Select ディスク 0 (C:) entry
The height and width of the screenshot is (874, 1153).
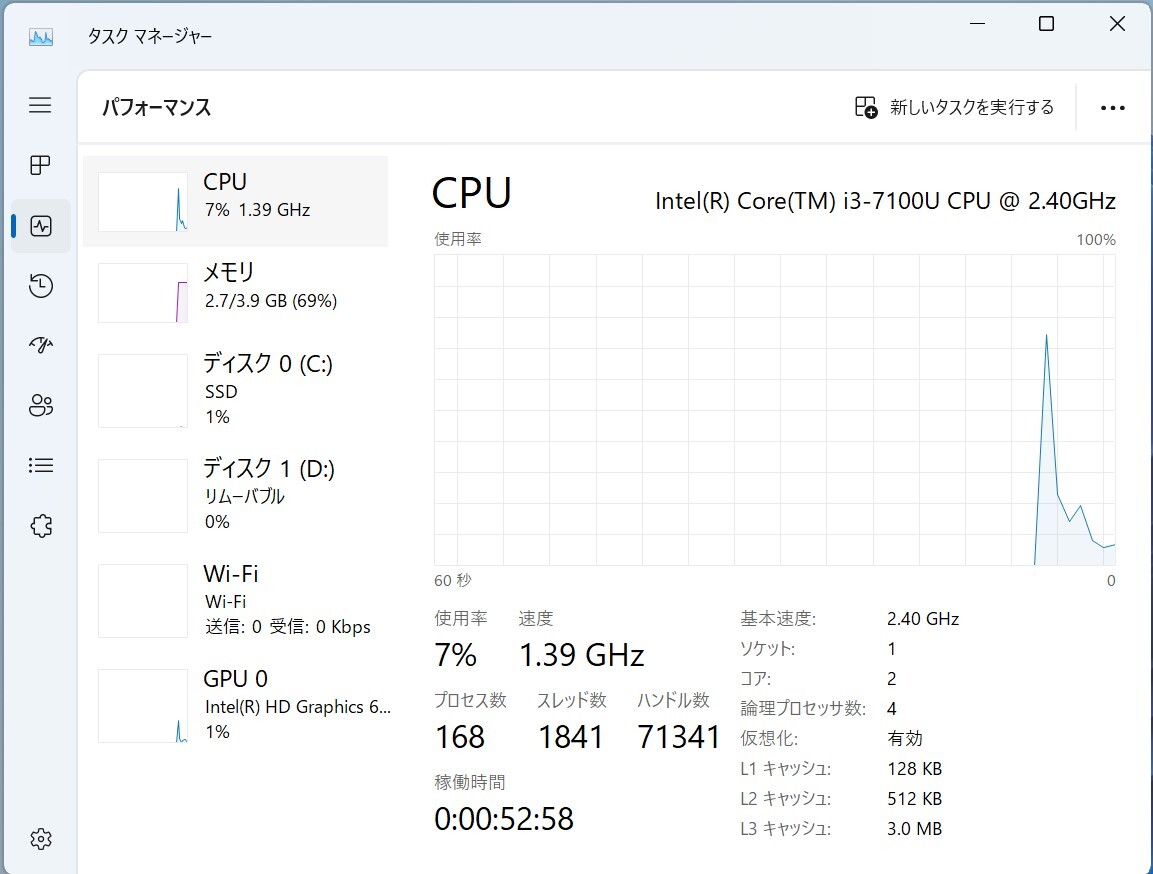click(235, 390)
